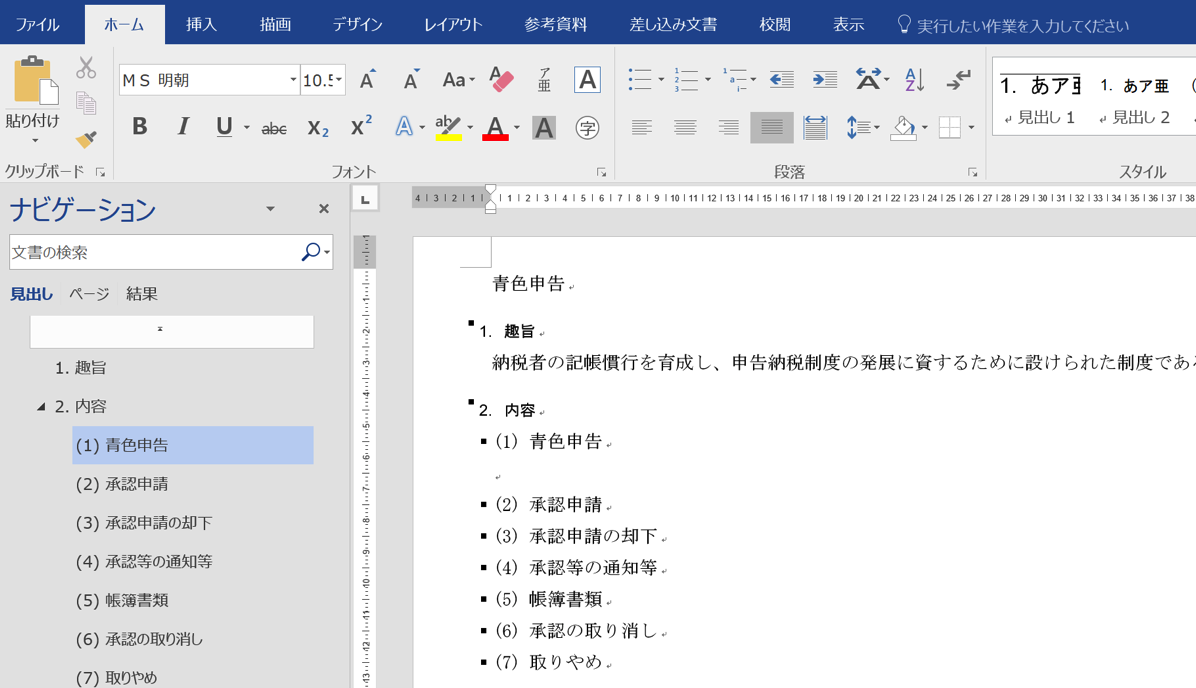Collapse the 2. 内容 heading in navigation

tap(41, 407)
